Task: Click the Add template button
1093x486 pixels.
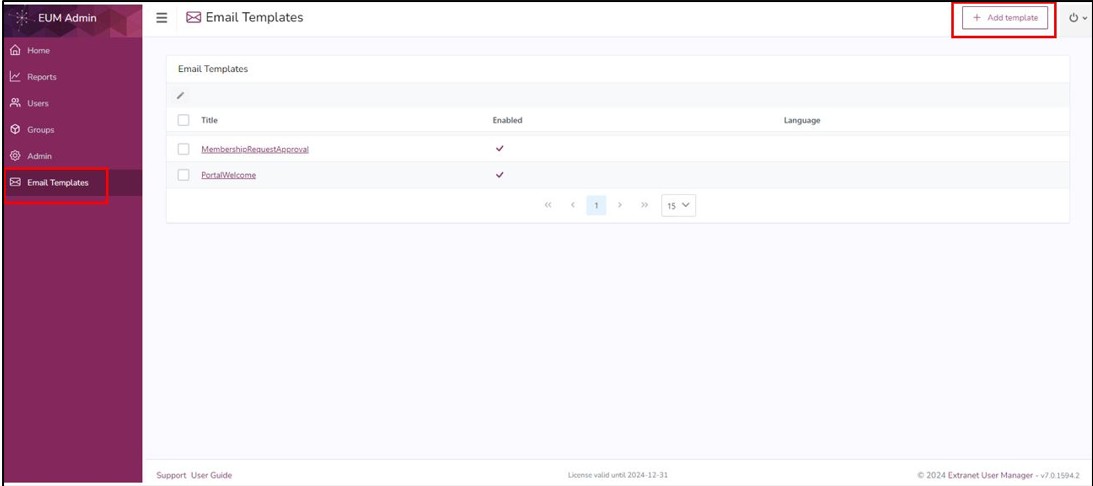Action: [x=1004, y=18]
